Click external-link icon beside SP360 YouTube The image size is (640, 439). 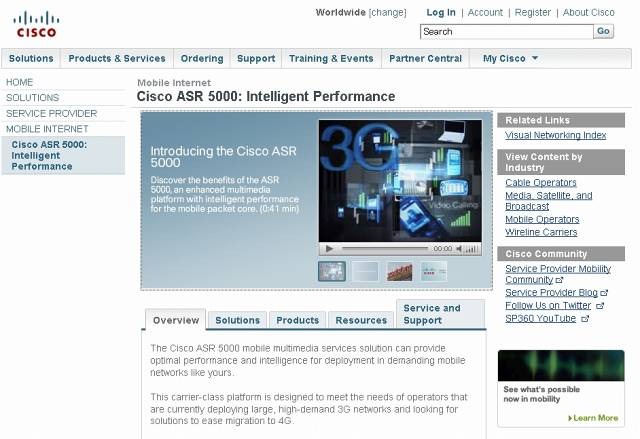[585, 319]
